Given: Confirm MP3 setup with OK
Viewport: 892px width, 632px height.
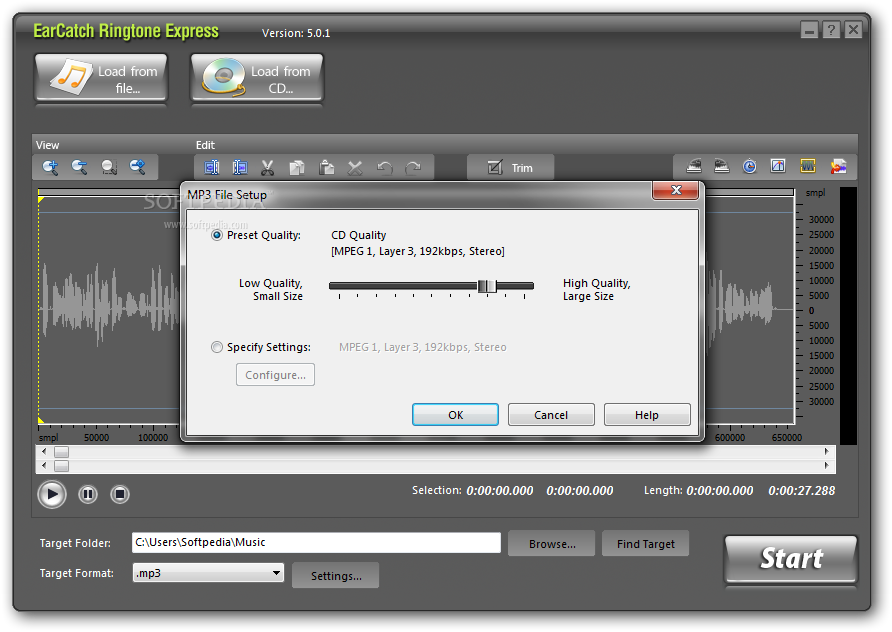Looking at the screenshot, I should [455, 415].
